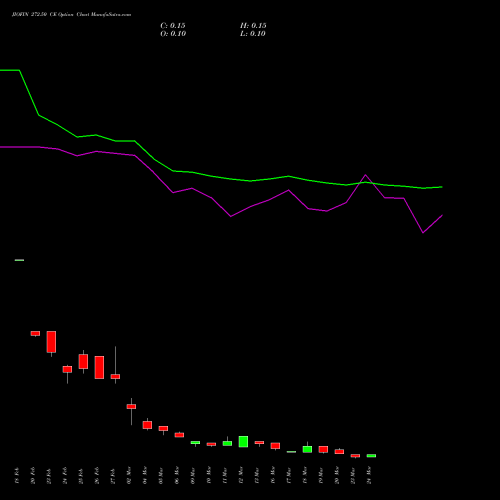The height and width of the screenshot is (500, 500).
Task: Select the '23 Feb' date label
Action: tap(49, 476)
